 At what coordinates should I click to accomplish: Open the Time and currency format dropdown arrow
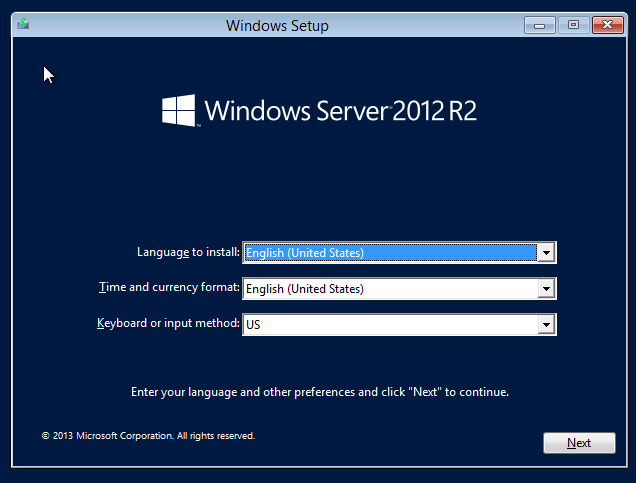coord(545,289)
